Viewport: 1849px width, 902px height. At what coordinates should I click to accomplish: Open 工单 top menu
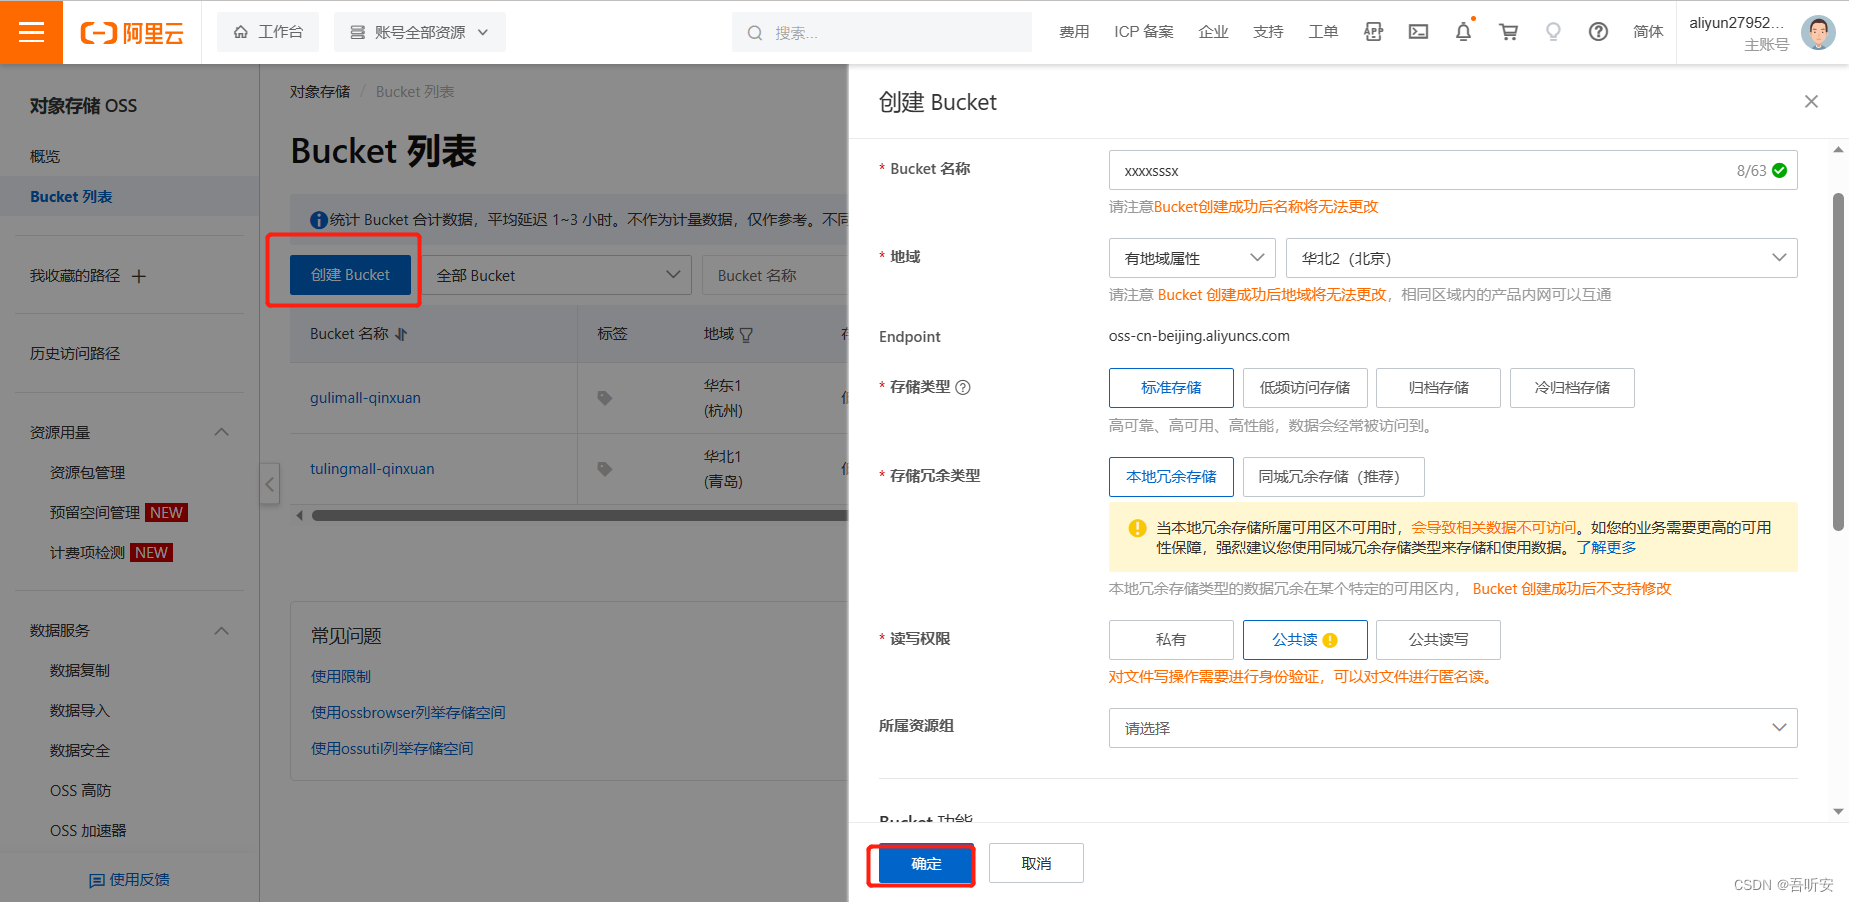(1323, 32)
